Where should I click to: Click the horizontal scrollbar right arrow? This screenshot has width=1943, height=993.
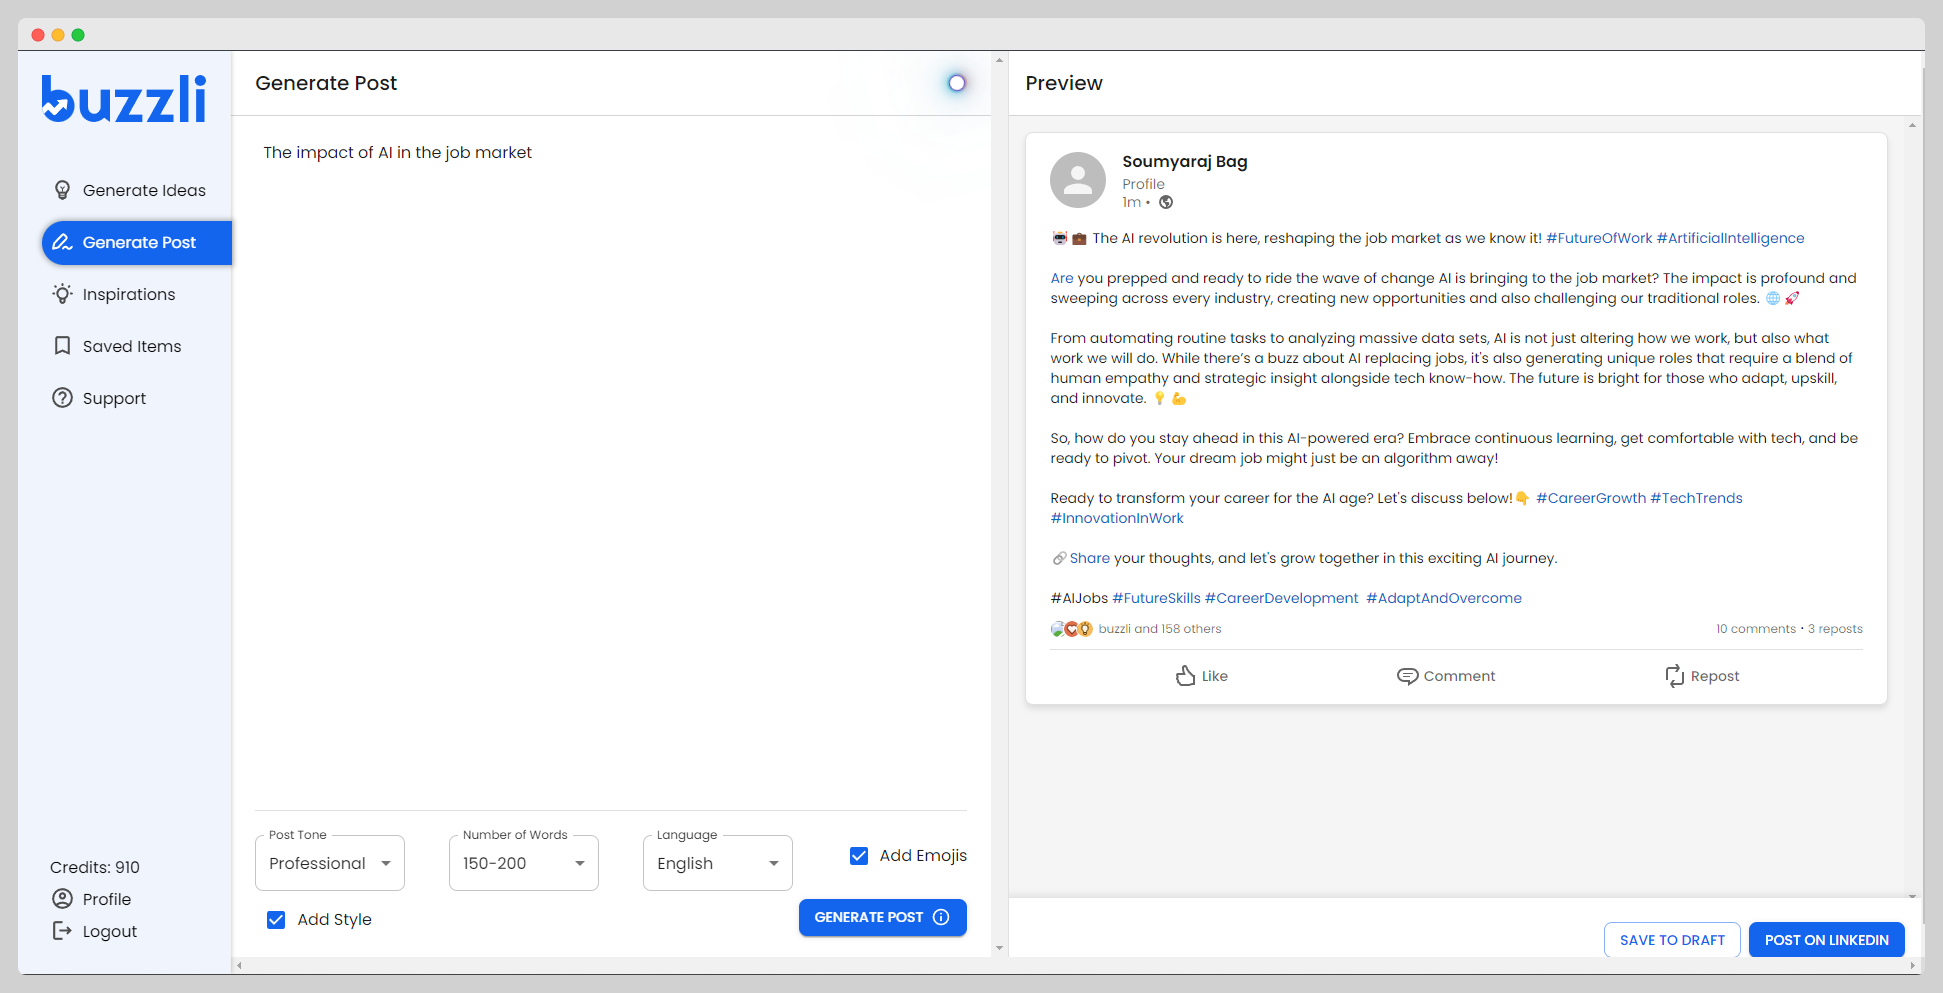pyautogui.click(x=1912, y=966)
